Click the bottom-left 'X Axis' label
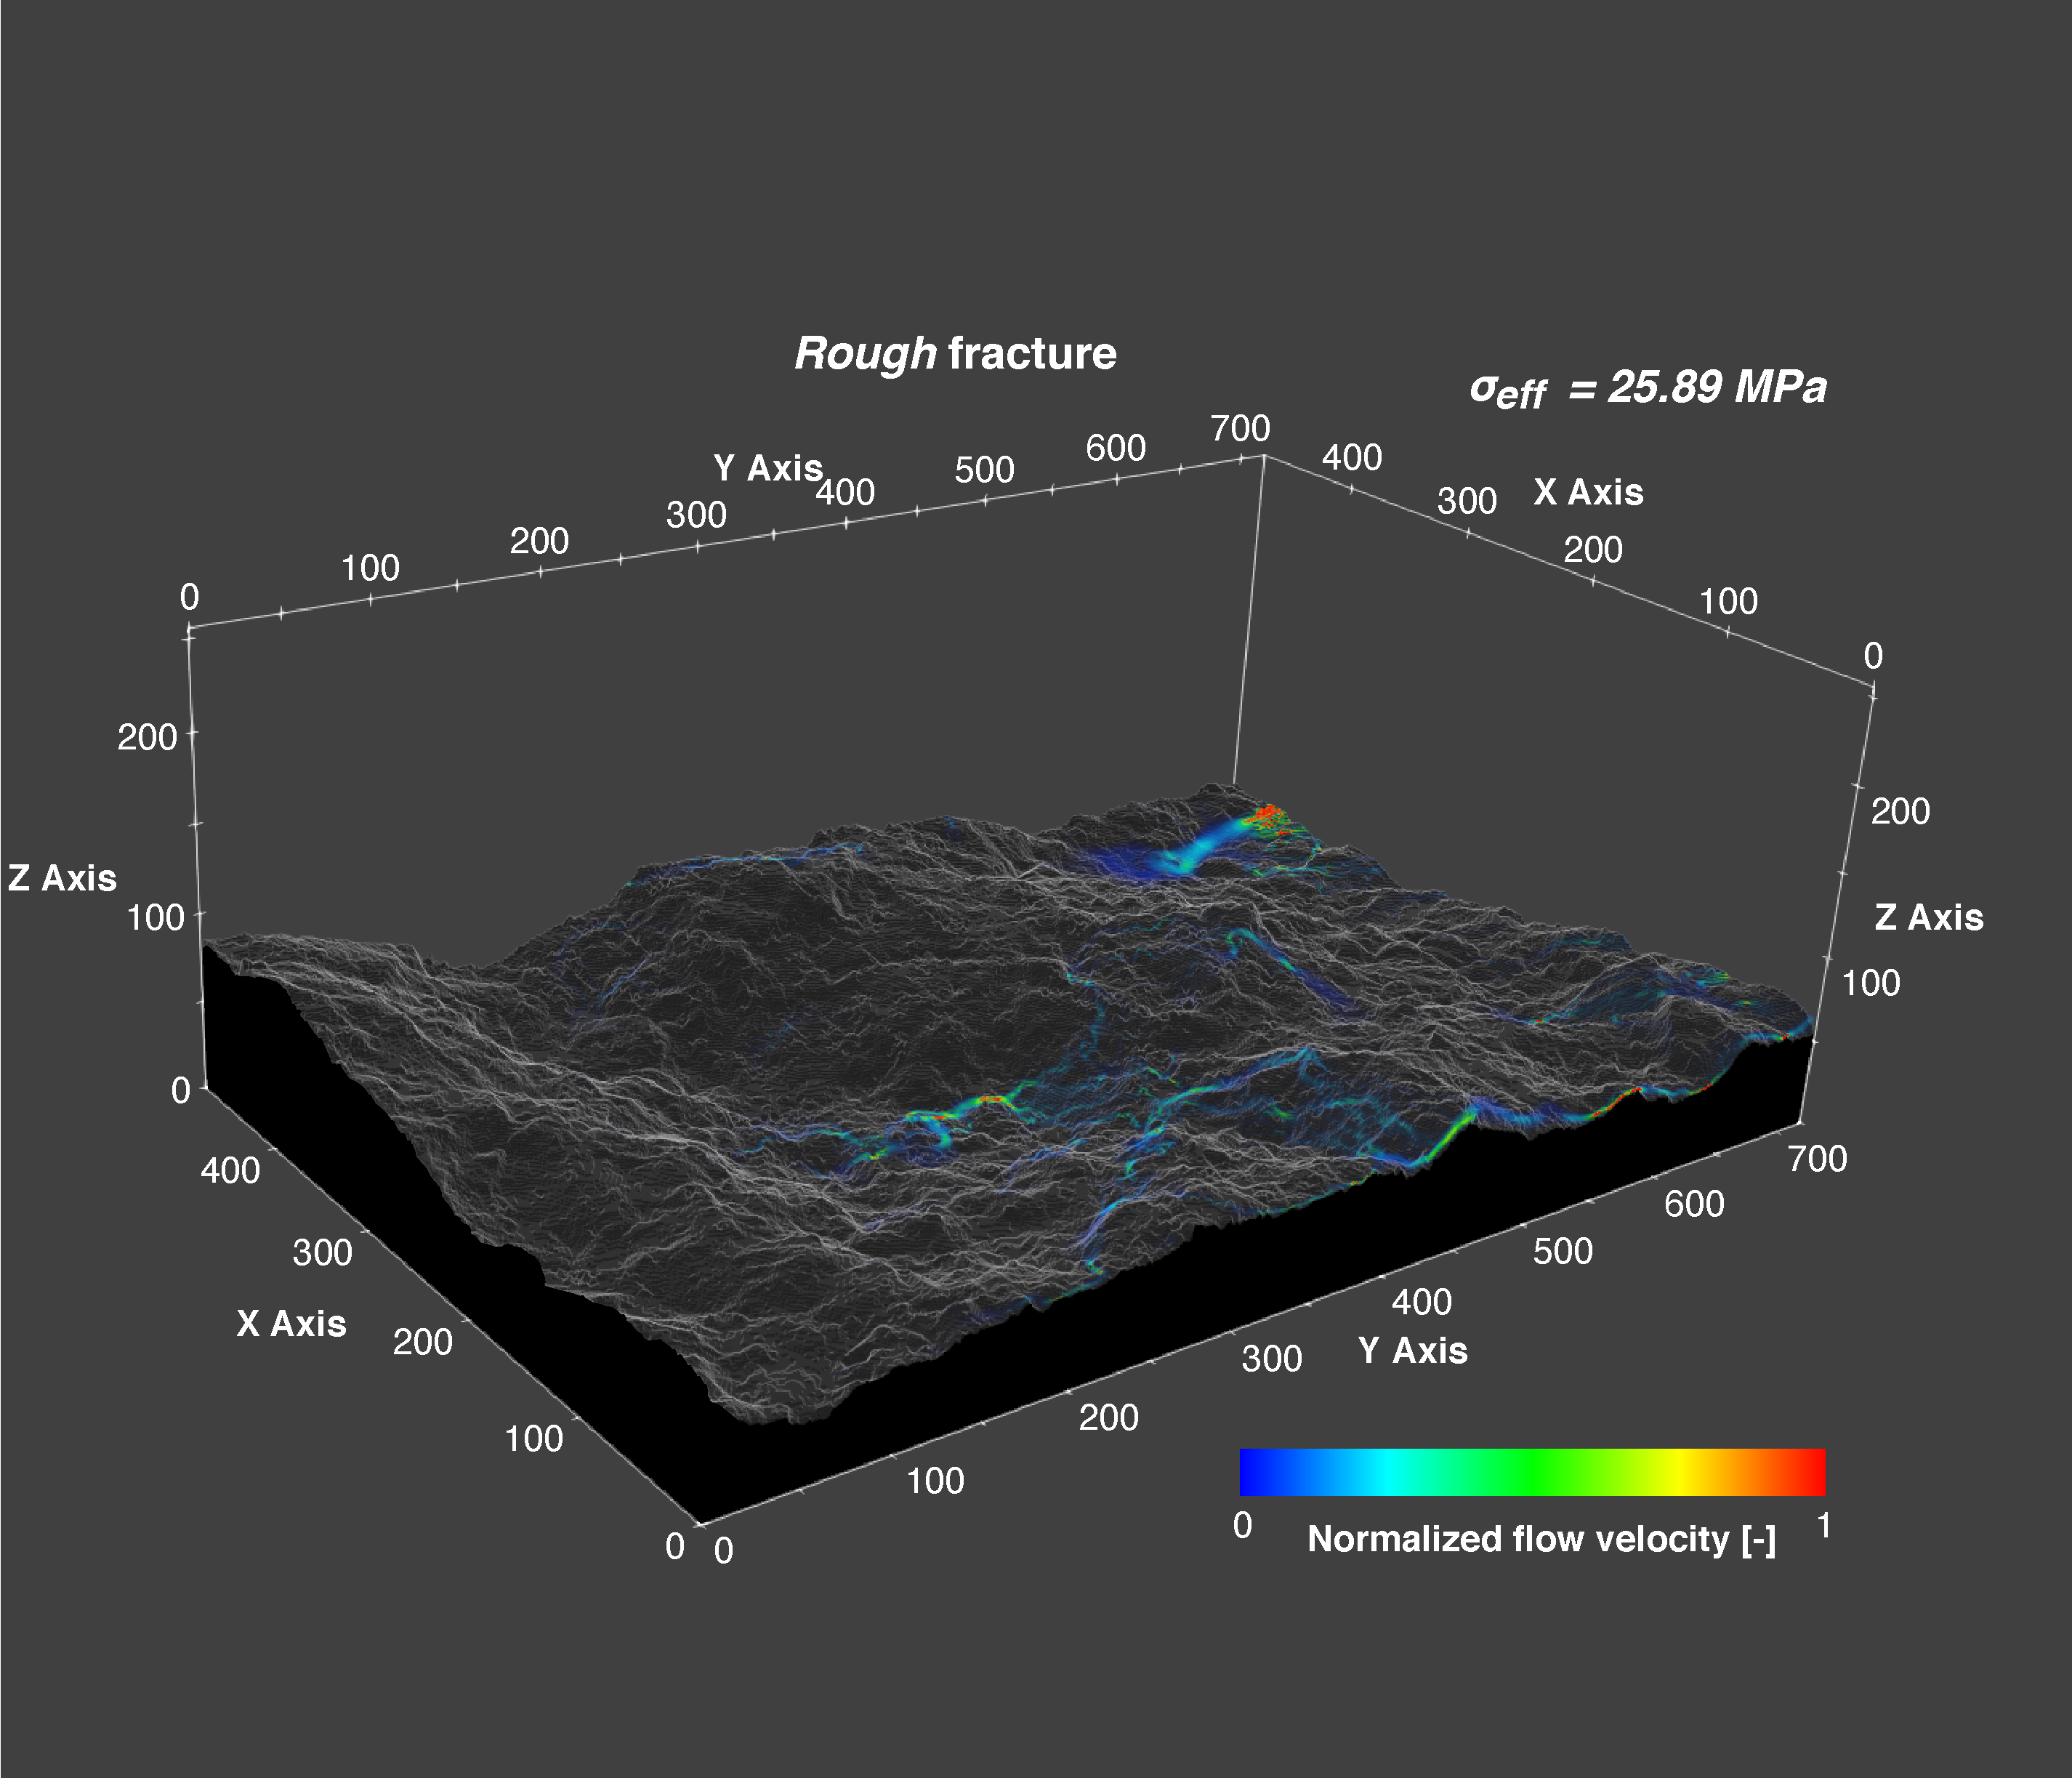2072x1778 pixels. pyautogui.click(x=292, y=1324)
